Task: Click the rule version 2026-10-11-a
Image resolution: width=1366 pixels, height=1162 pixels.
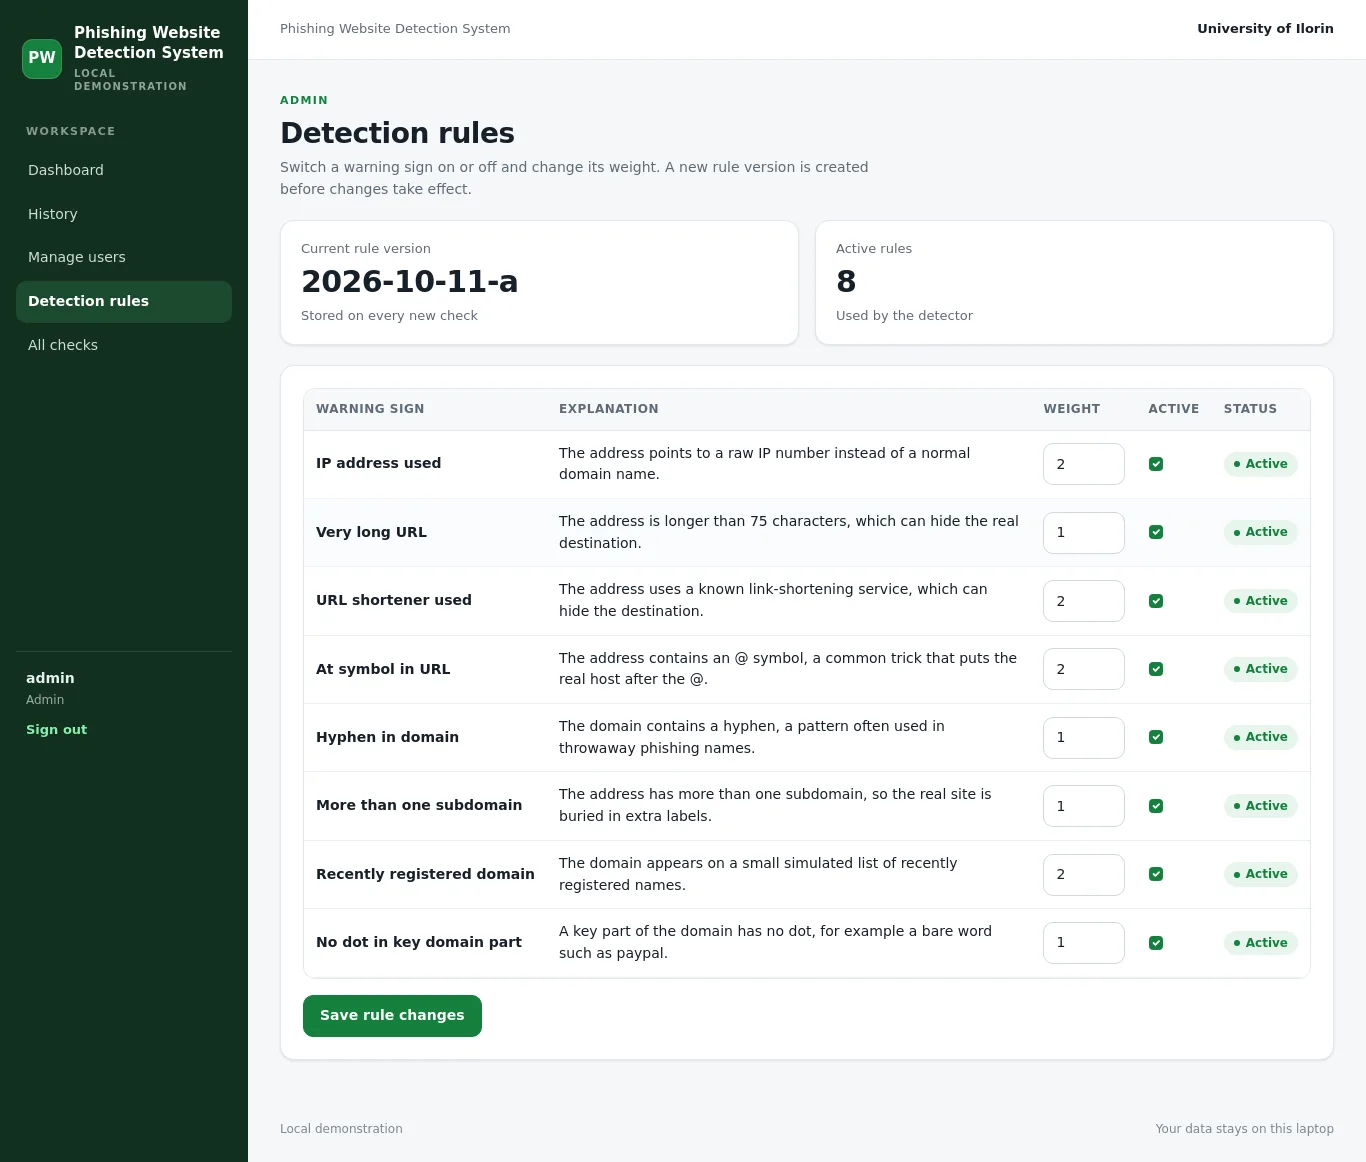Action: [x=409, y=282]
